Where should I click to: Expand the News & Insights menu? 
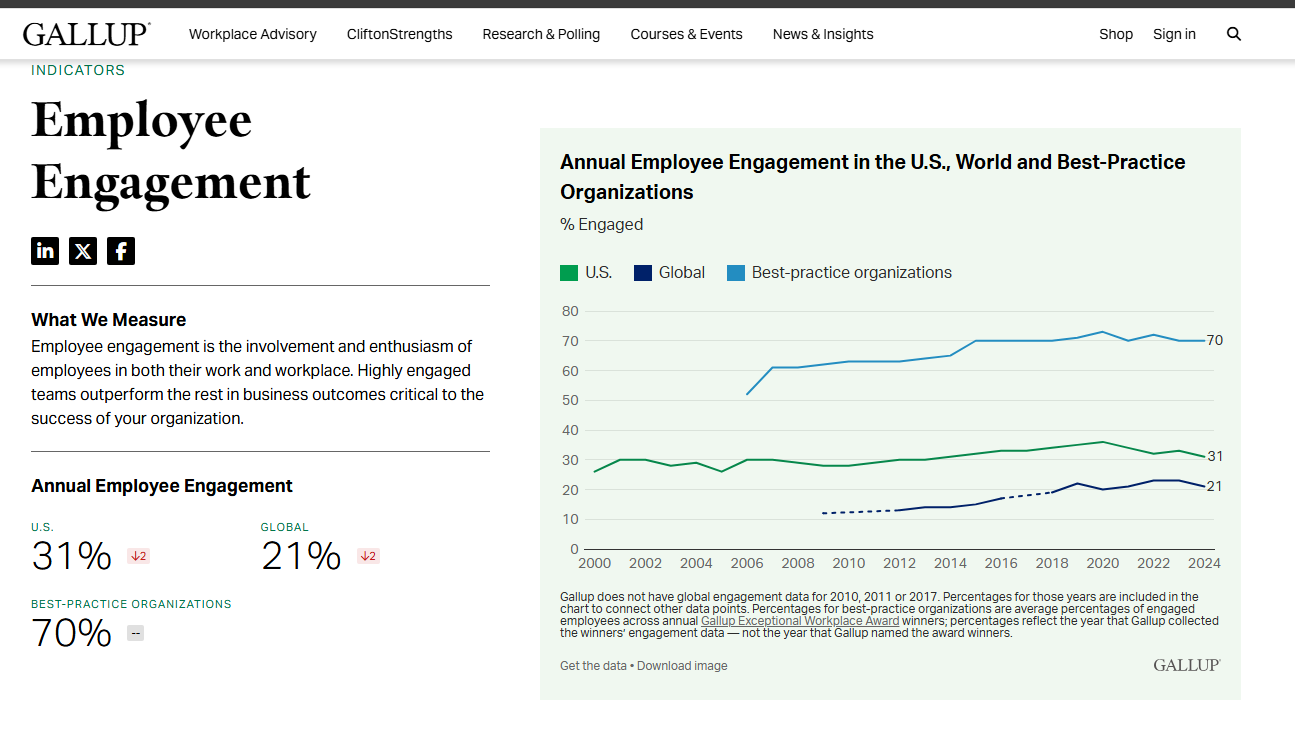click(x=822, y=34)
